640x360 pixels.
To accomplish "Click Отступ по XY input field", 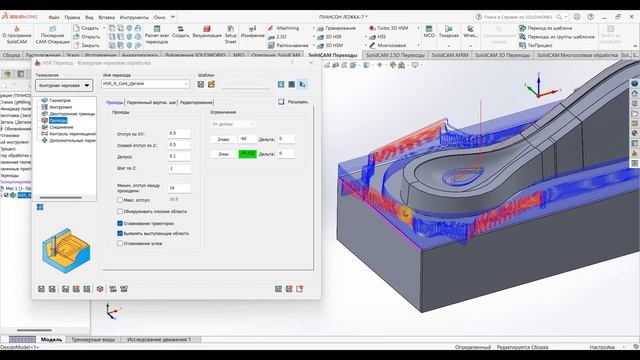I will point(179,133).
